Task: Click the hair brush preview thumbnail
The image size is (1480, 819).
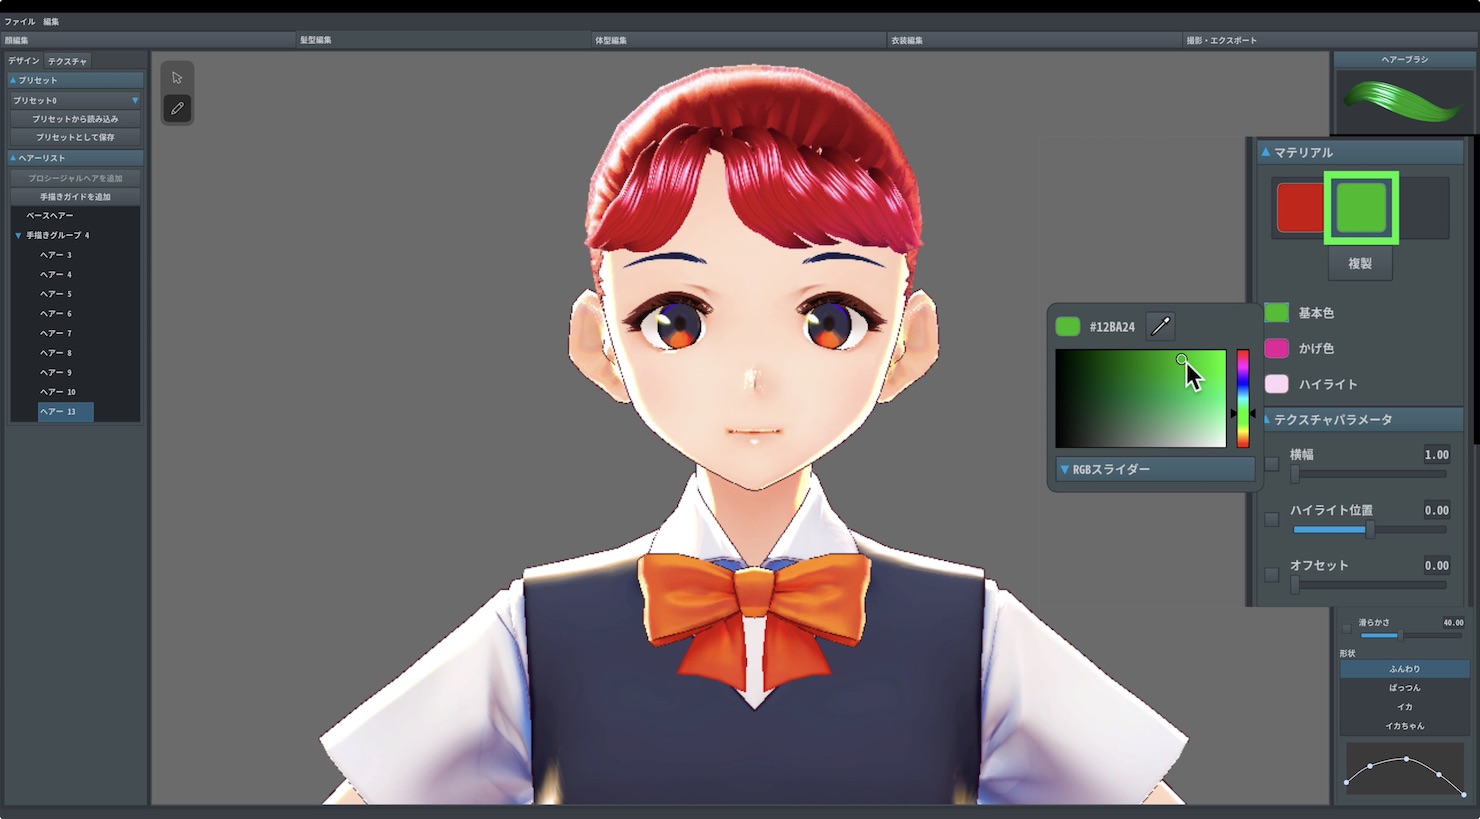Action: point(1404,101)
